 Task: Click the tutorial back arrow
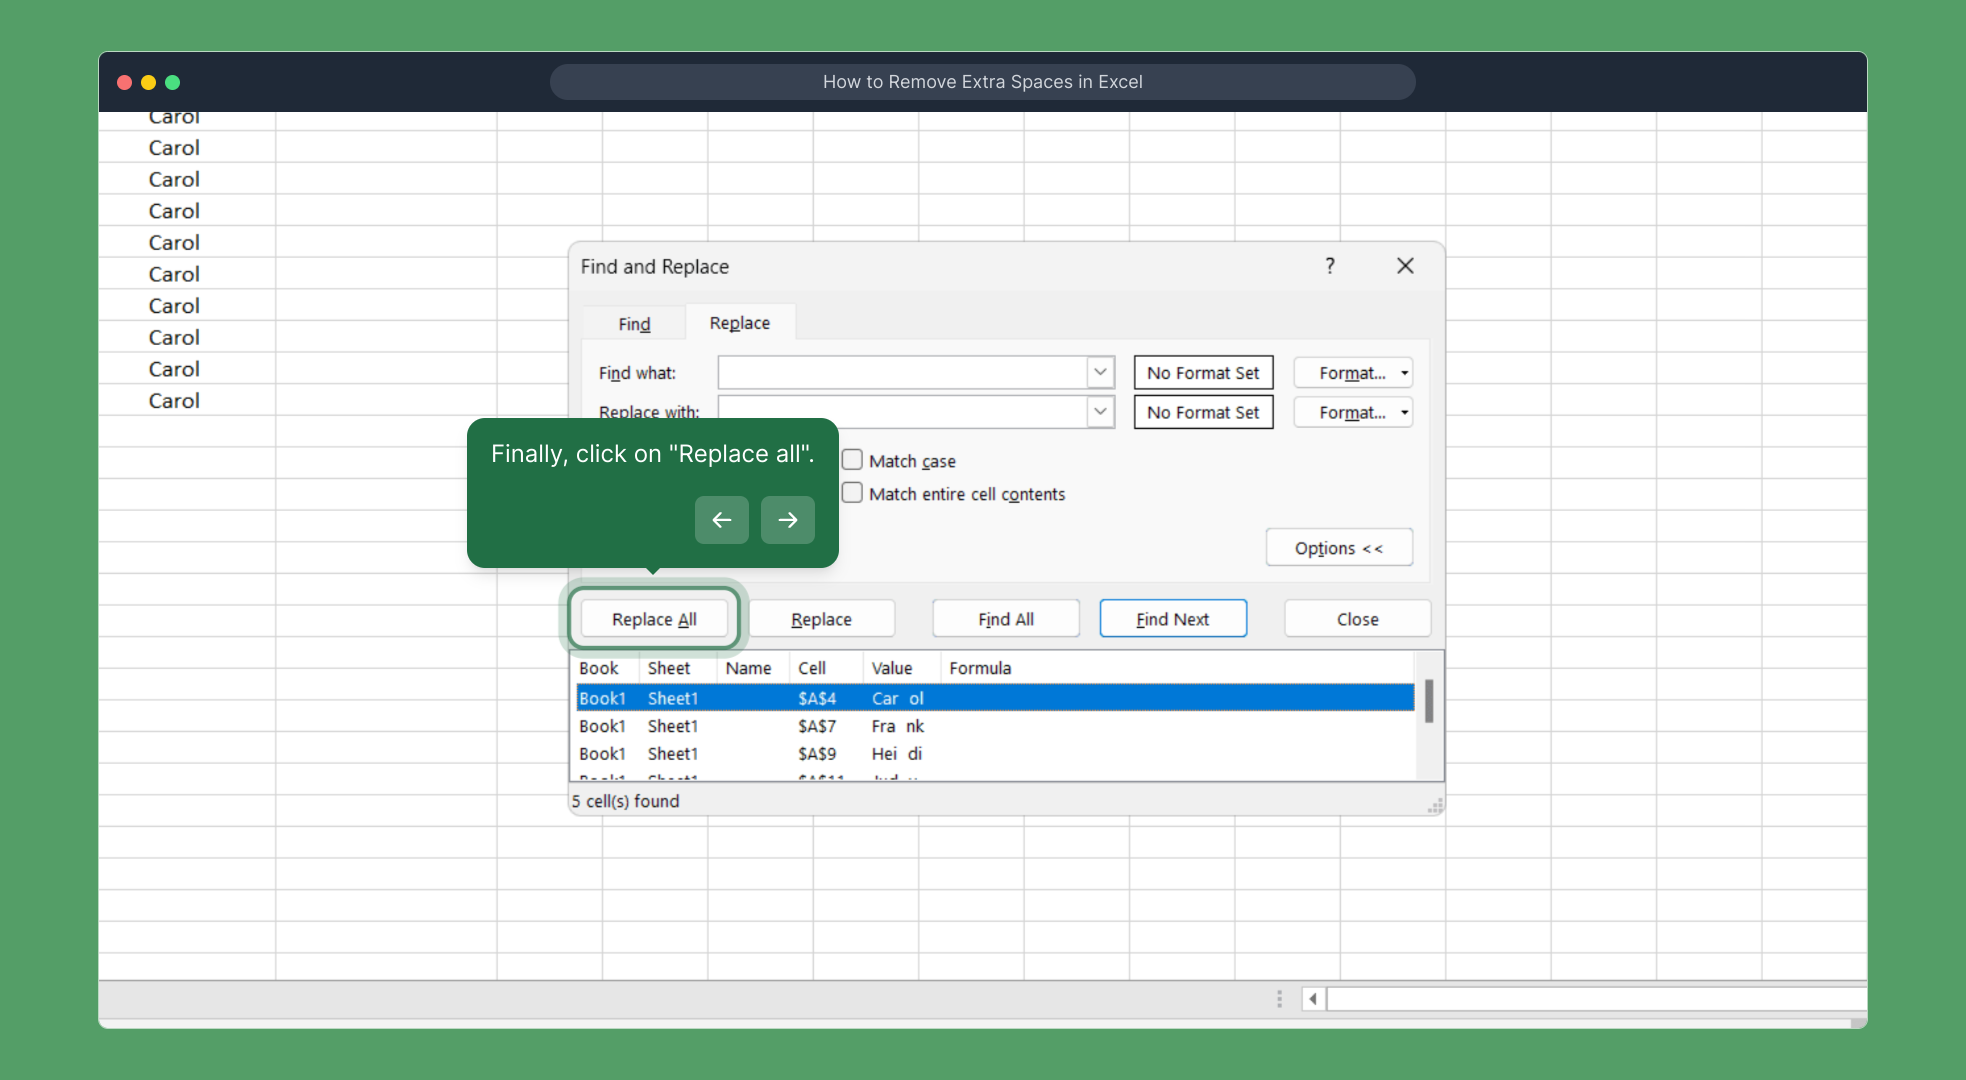point(721,520)
